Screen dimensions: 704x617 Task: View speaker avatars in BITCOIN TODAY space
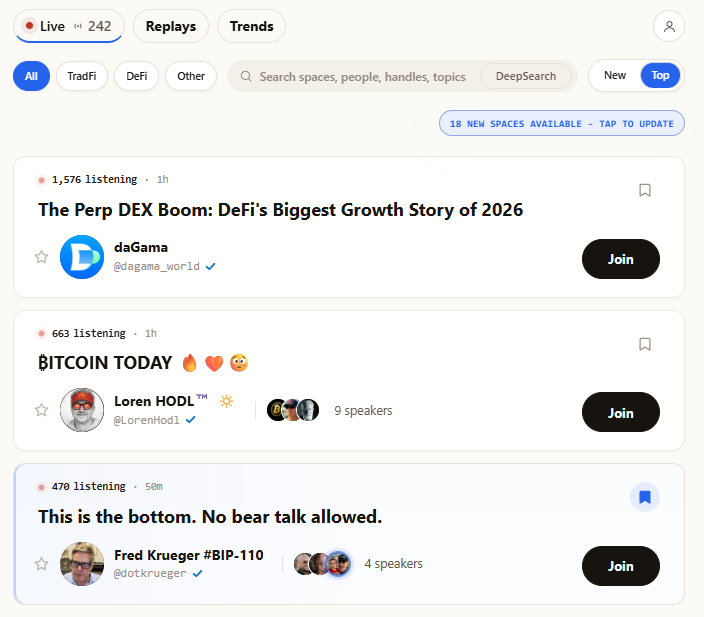click(x=293, y=410)
